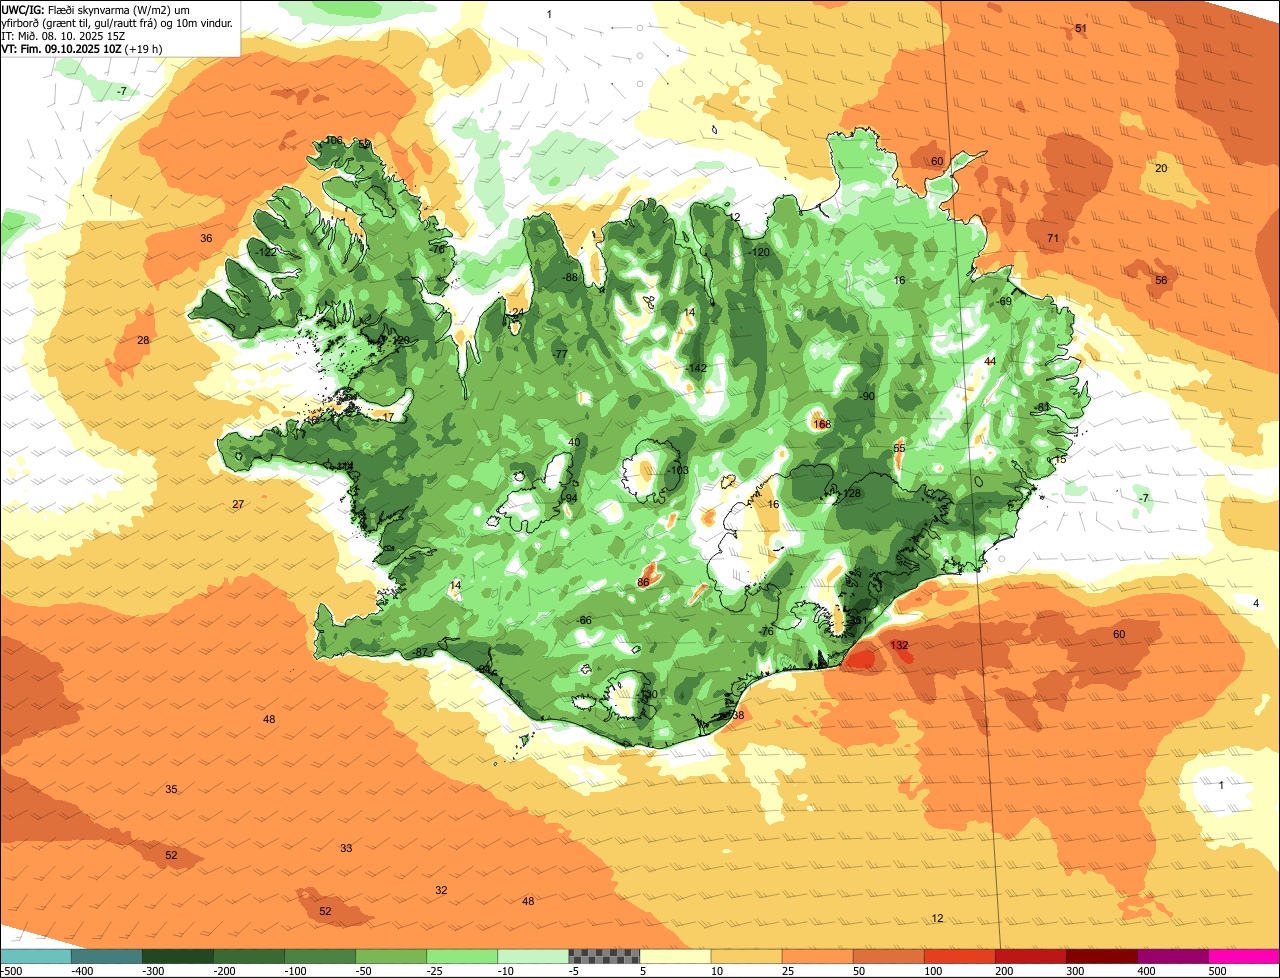Click the legend swatch between 25 and 50

click(817, 956)
